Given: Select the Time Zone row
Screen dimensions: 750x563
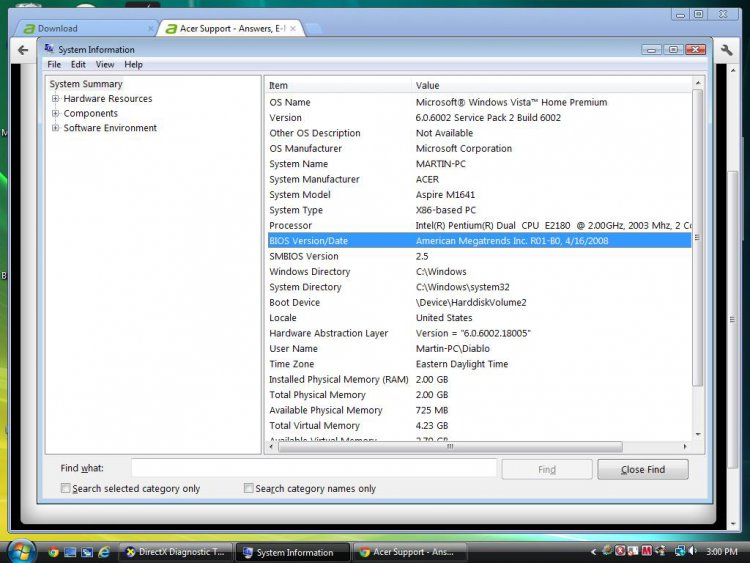Looking at the screenshot, I should coord(479,364).
